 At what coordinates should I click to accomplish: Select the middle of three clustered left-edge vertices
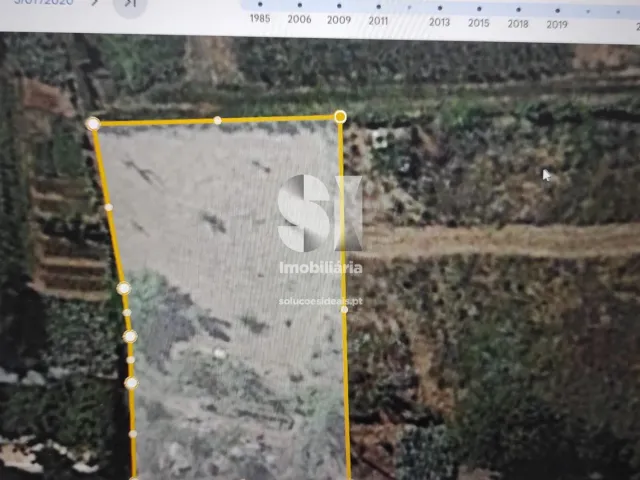[129, 336]
